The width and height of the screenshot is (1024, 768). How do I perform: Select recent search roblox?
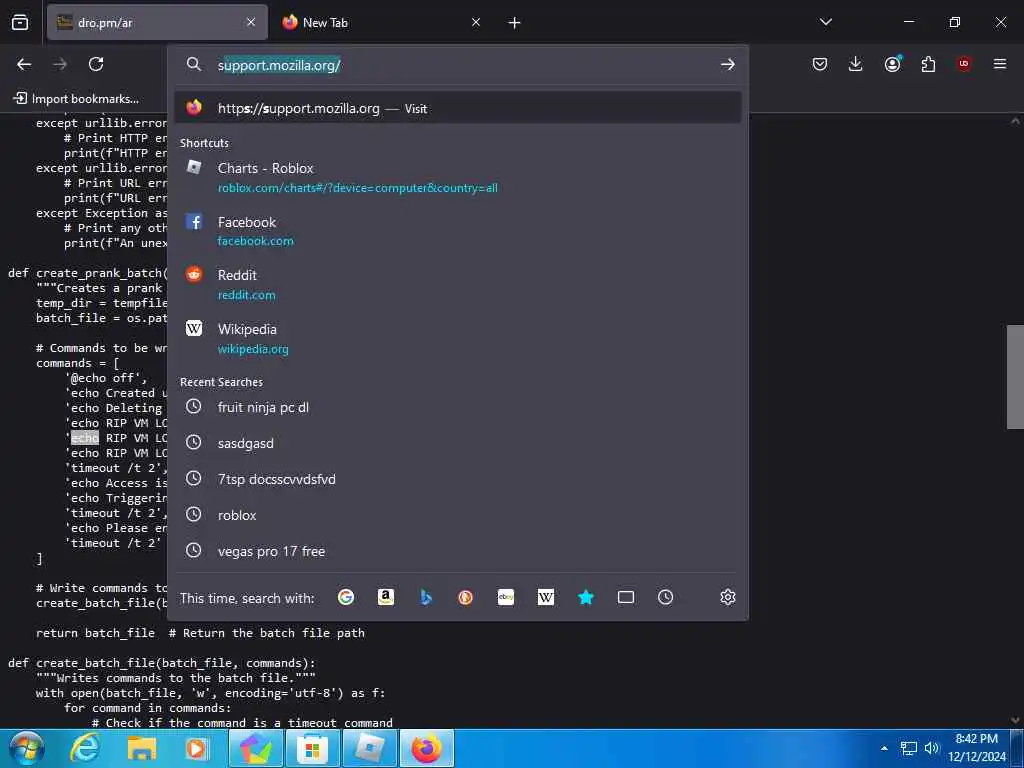coord(458,515)
